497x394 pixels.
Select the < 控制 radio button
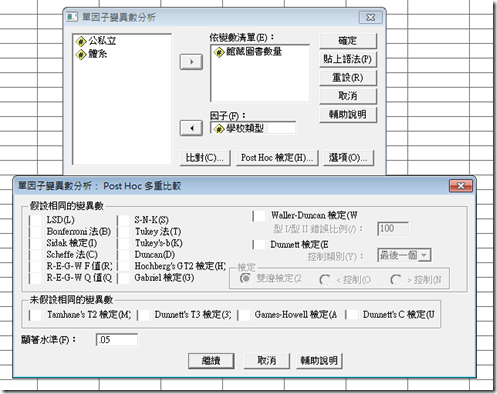click(325, 280)
